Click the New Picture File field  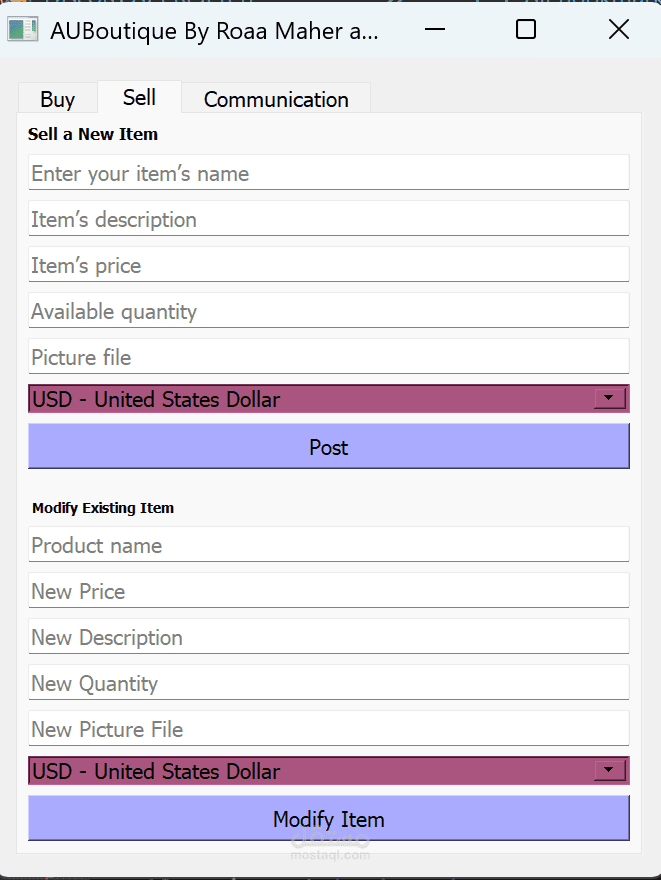(328, 729)
